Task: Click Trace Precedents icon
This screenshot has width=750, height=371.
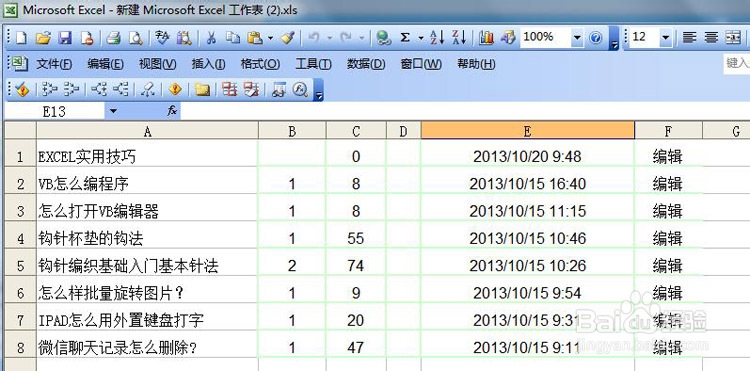Action: (50, 89)
